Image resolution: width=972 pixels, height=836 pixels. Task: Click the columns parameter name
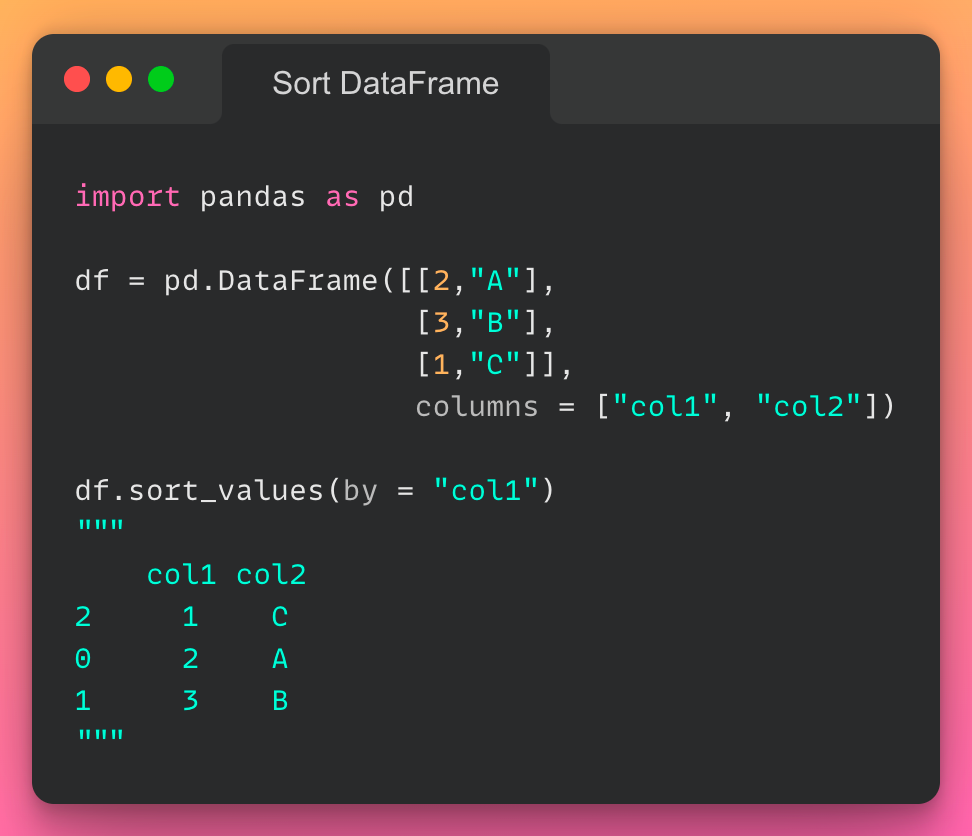(477, 407)
